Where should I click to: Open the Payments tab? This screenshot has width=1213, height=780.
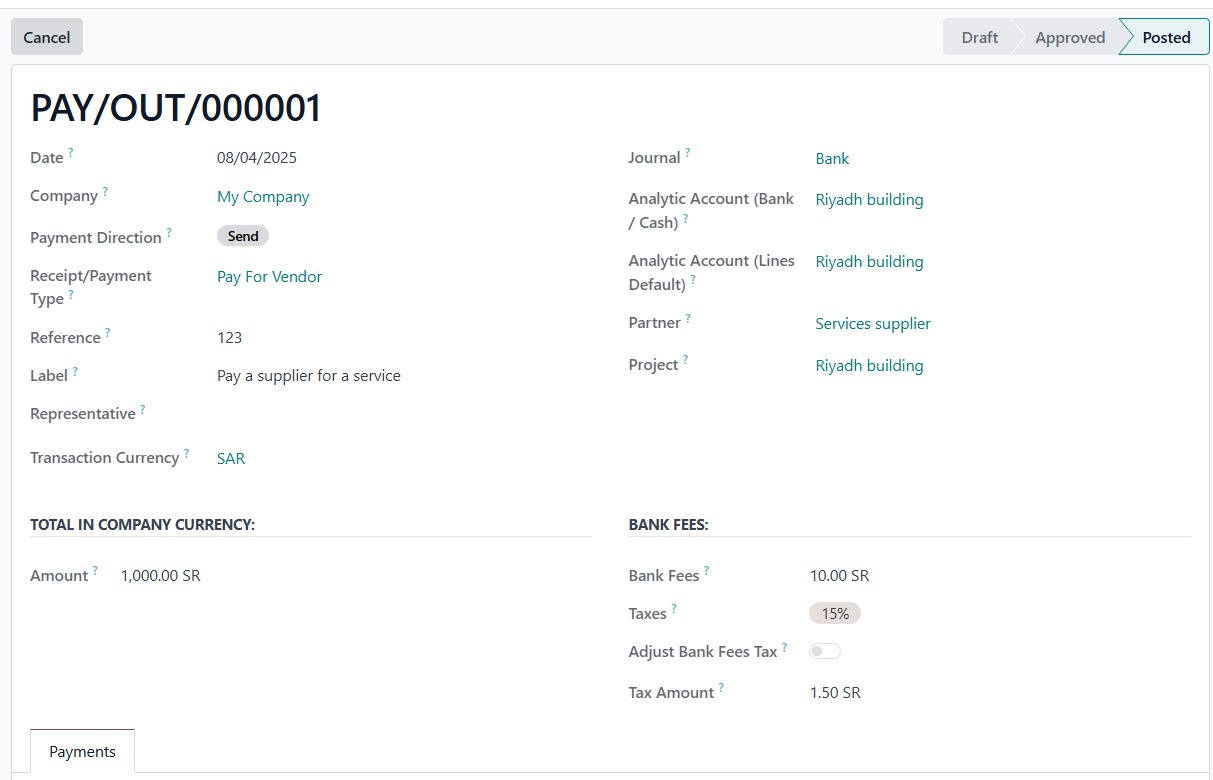coord(82,752)
